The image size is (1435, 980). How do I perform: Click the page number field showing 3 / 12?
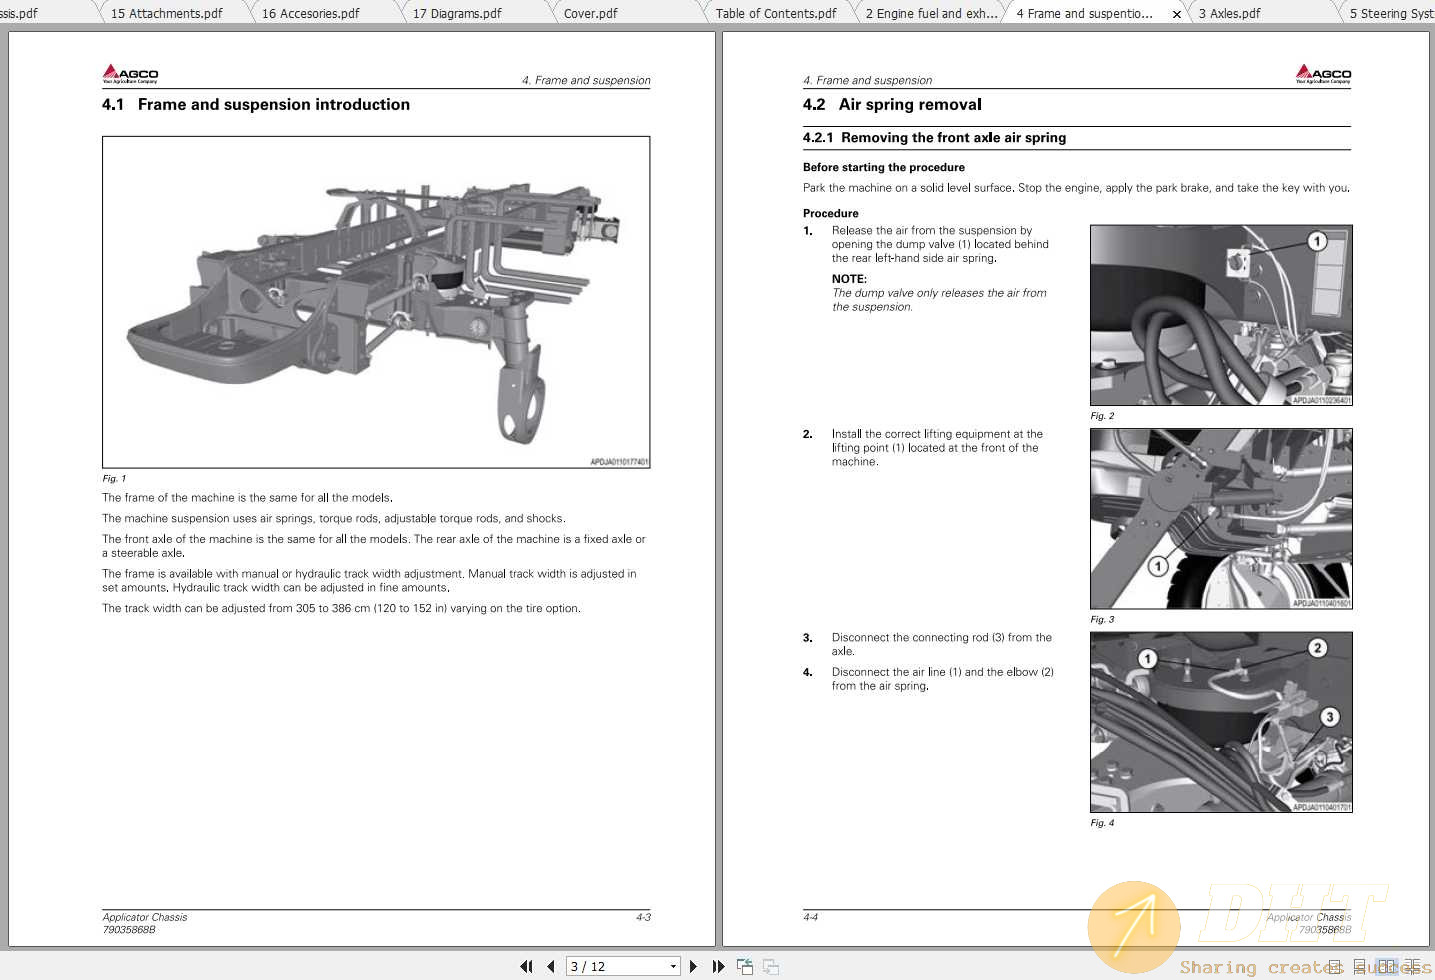[615, 966]
